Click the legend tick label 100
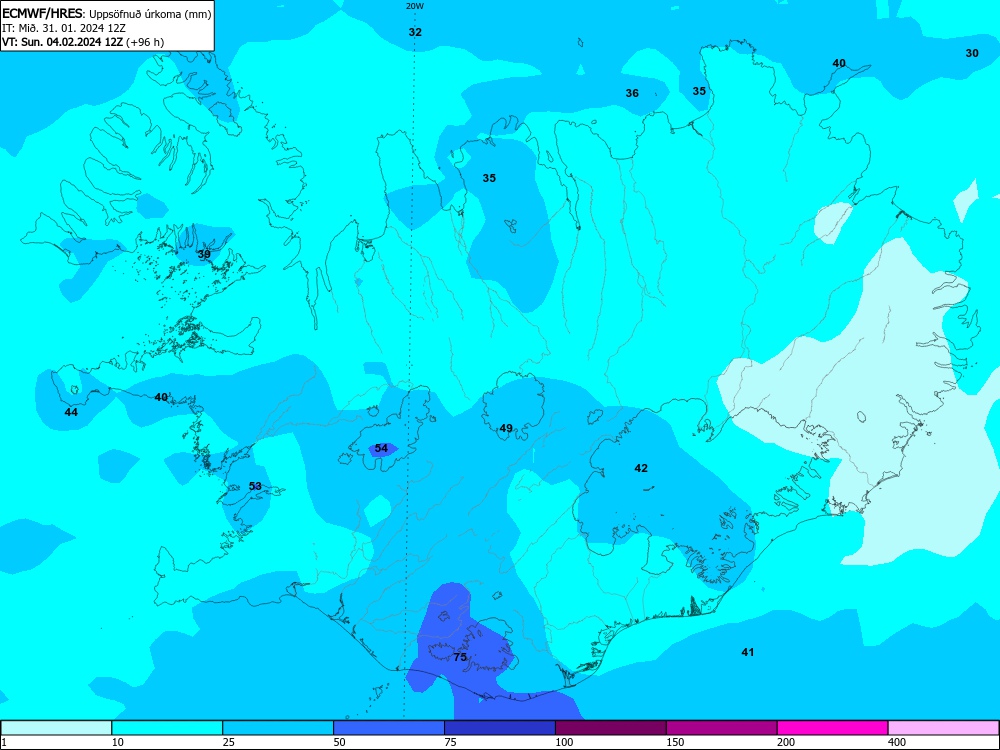Viewport: 1000px width, 750px height. 564,742
